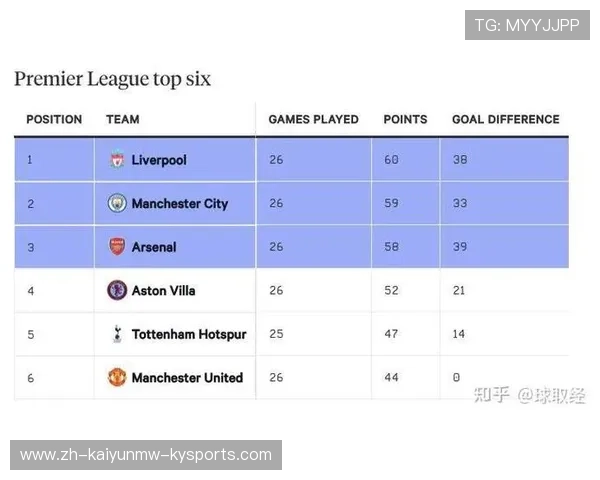Click the Tottenham Hotspur crest icon

click(x=117, y=334)
